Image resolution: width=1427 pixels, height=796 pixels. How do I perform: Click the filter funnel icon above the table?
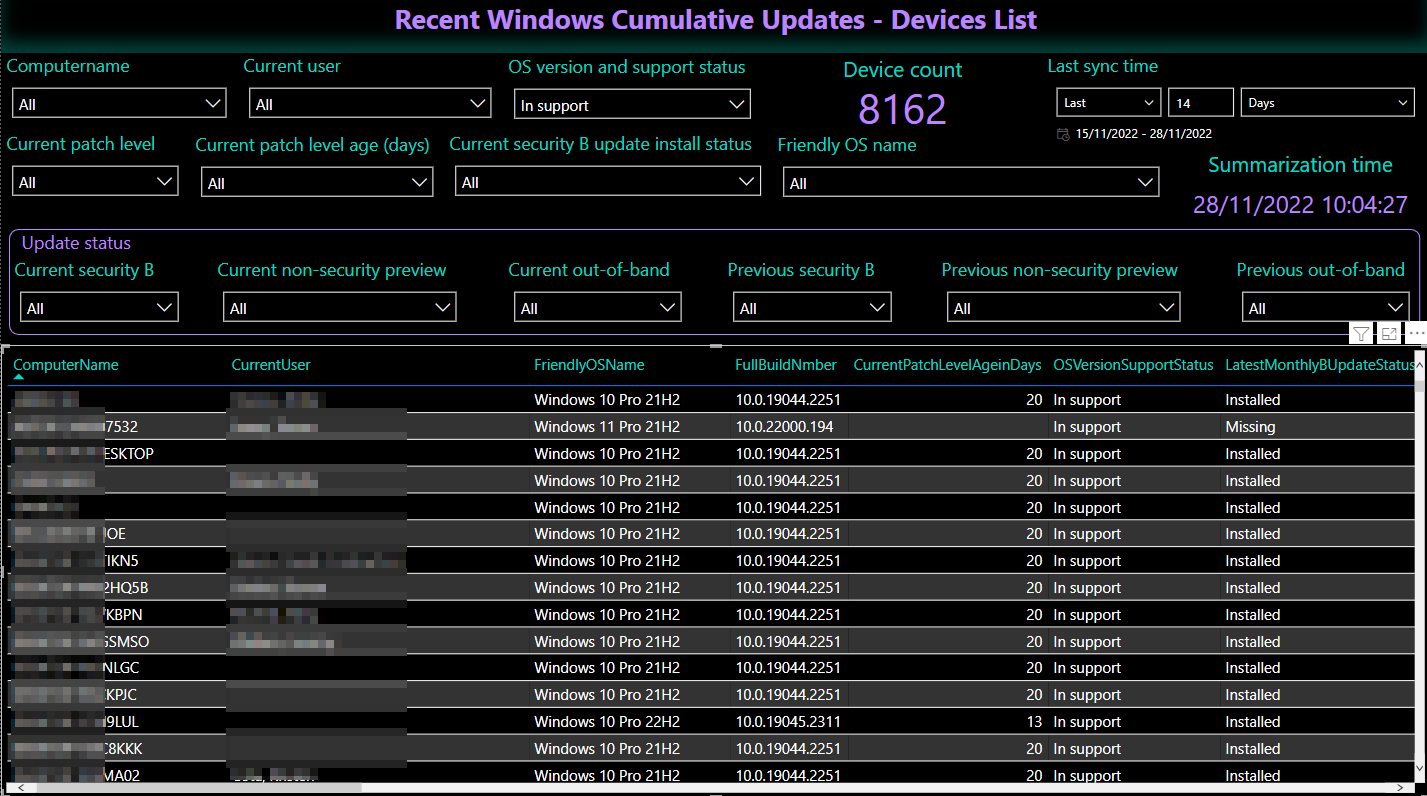[x=1361, y=334]
